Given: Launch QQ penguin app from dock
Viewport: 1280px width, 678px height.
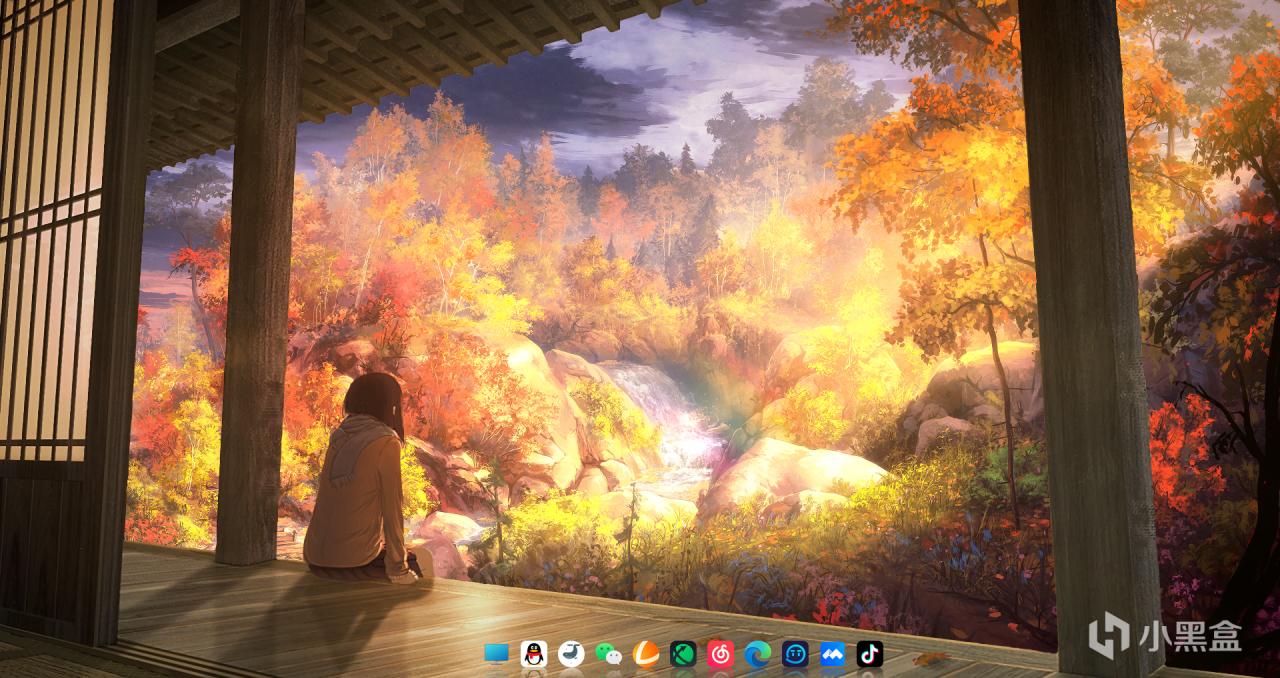Looking at the screenshot, I should click(x=533, y=654).
